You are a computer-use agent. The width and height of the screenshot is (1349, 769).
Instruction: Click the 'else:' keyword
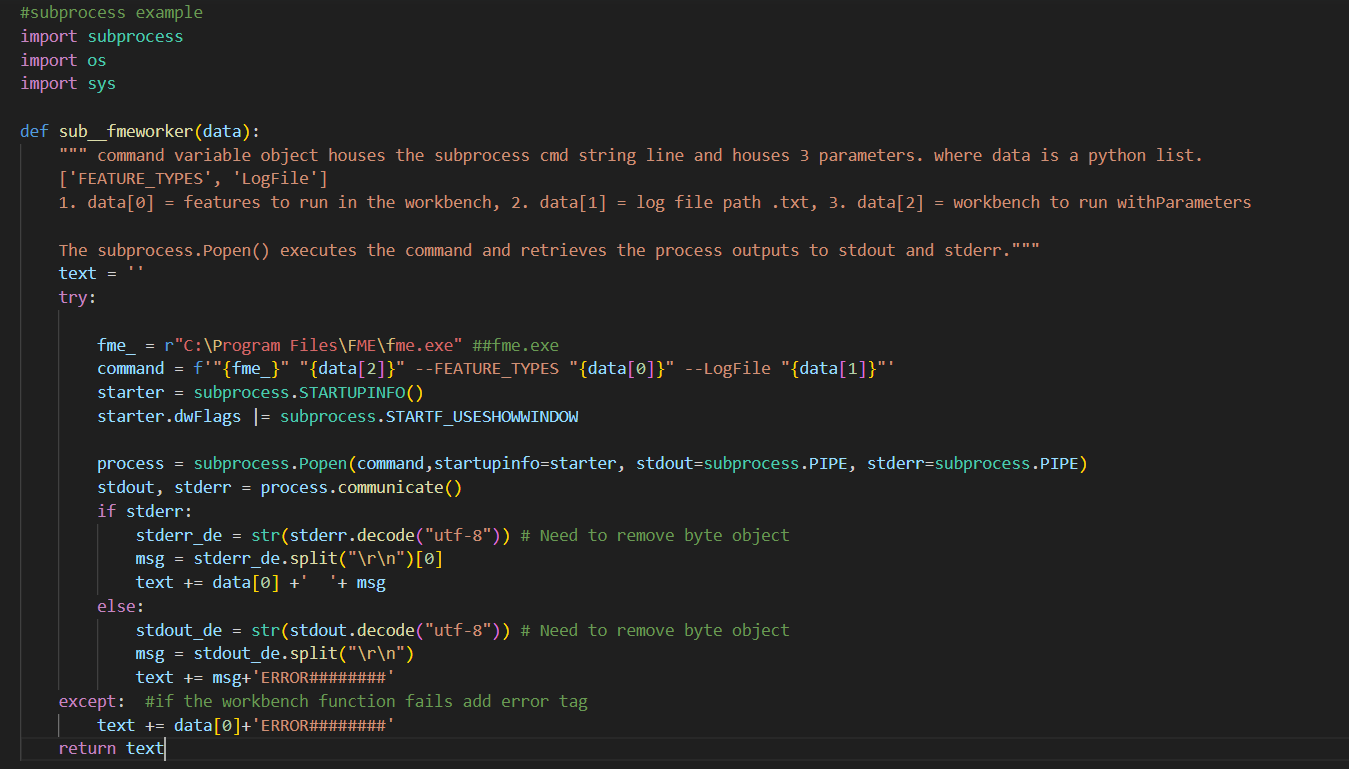[121, 606]
